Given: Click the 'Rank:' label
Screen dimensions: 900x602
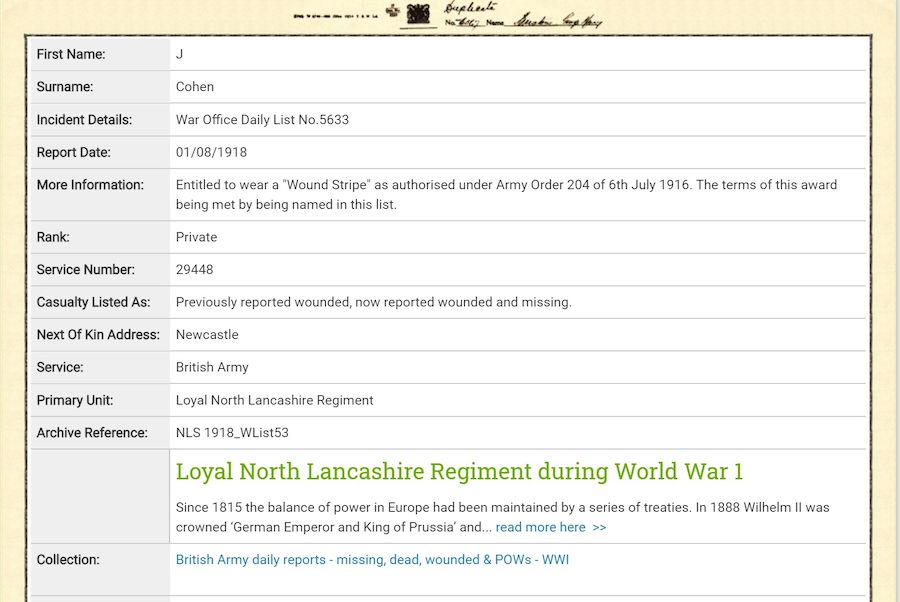Looking at the screenshot, I should coord(53,237).
